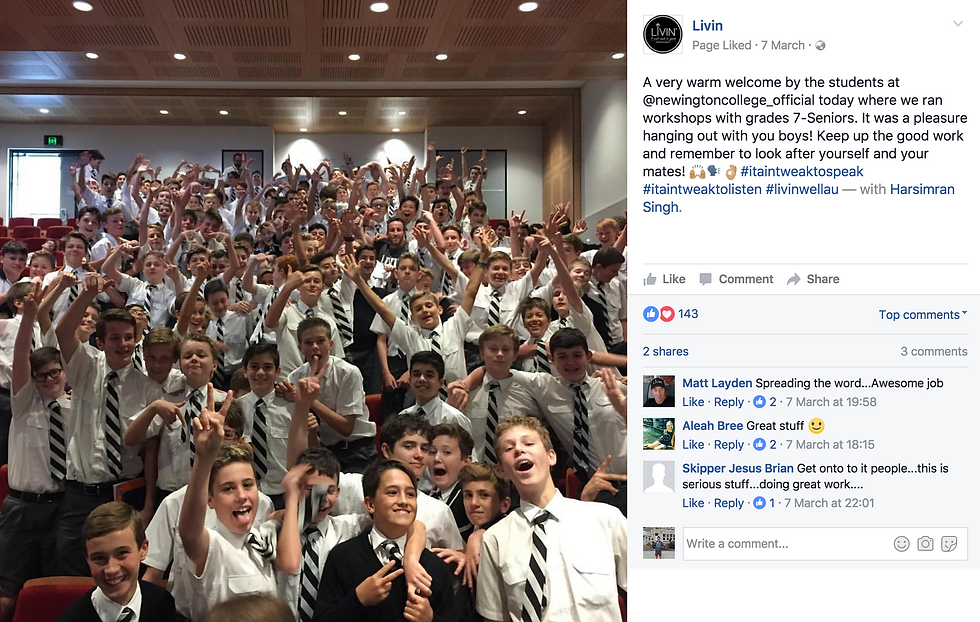Like Aleah Bree's comment
980x622 pixels.
[x=692, y=444]
